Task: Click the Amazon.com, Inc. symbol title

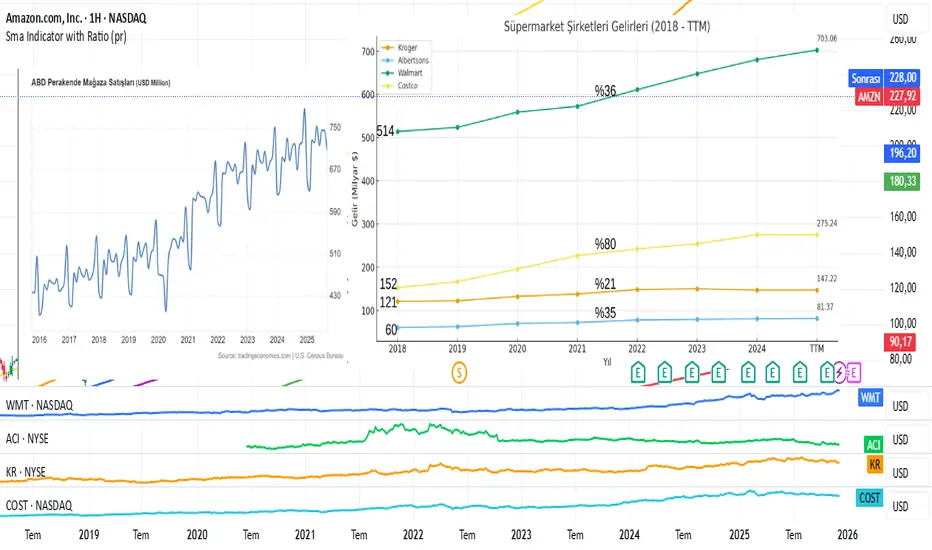Action: coord(75,18)
